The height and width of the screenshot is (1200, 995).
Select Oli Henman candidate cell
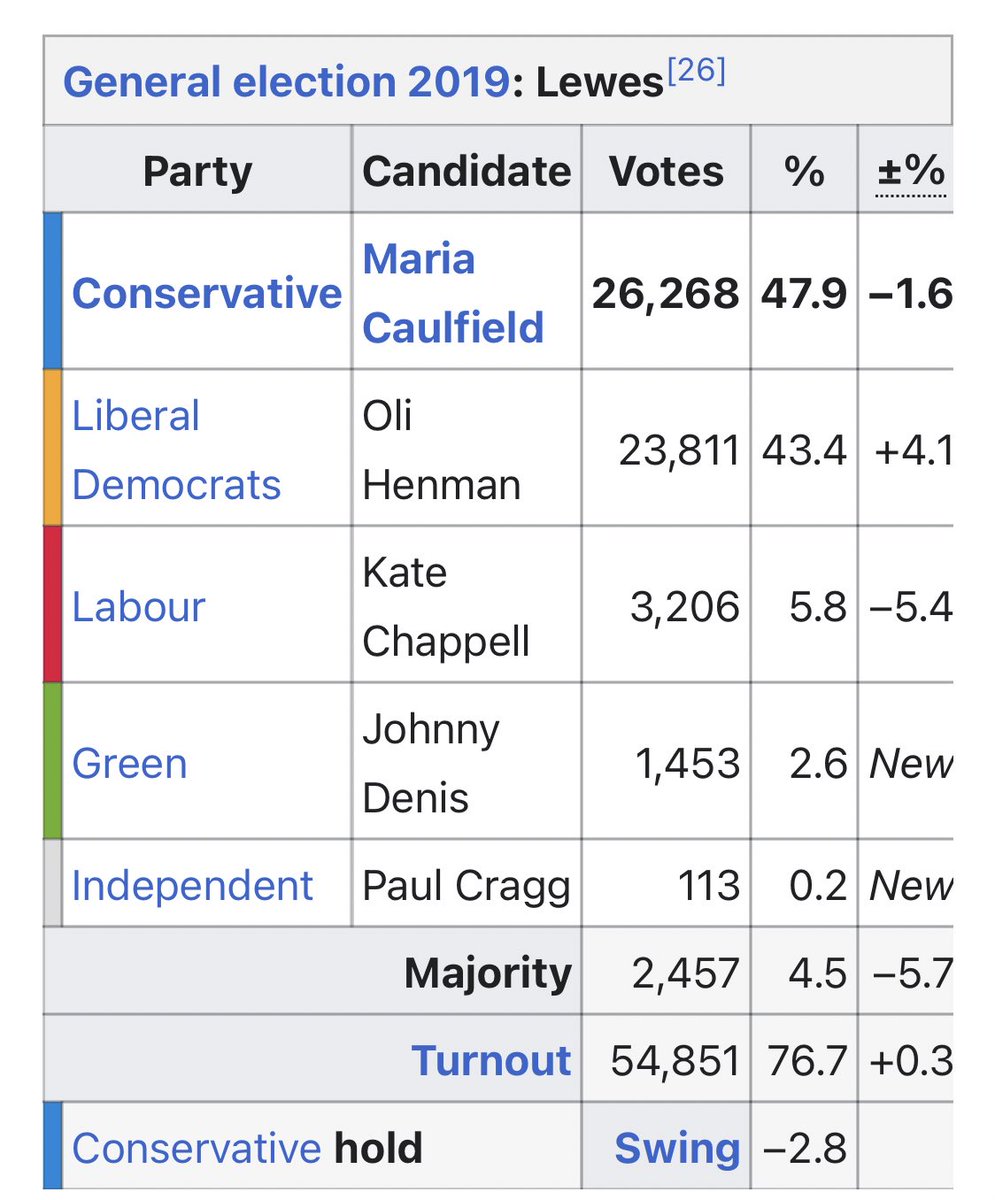pyautogui.click(x=466, y=449)
